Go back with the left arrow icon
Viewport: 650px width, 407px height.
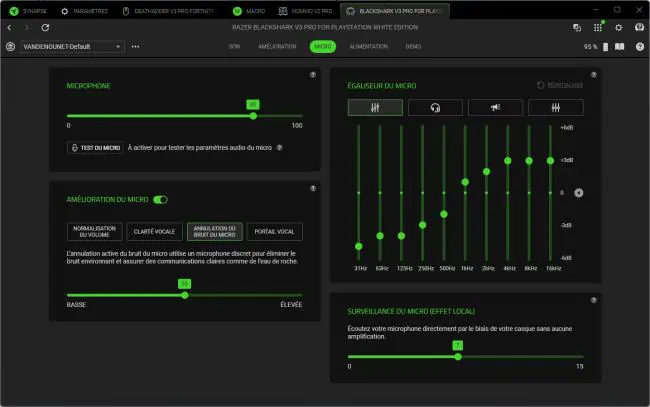[x=9, y=28]
